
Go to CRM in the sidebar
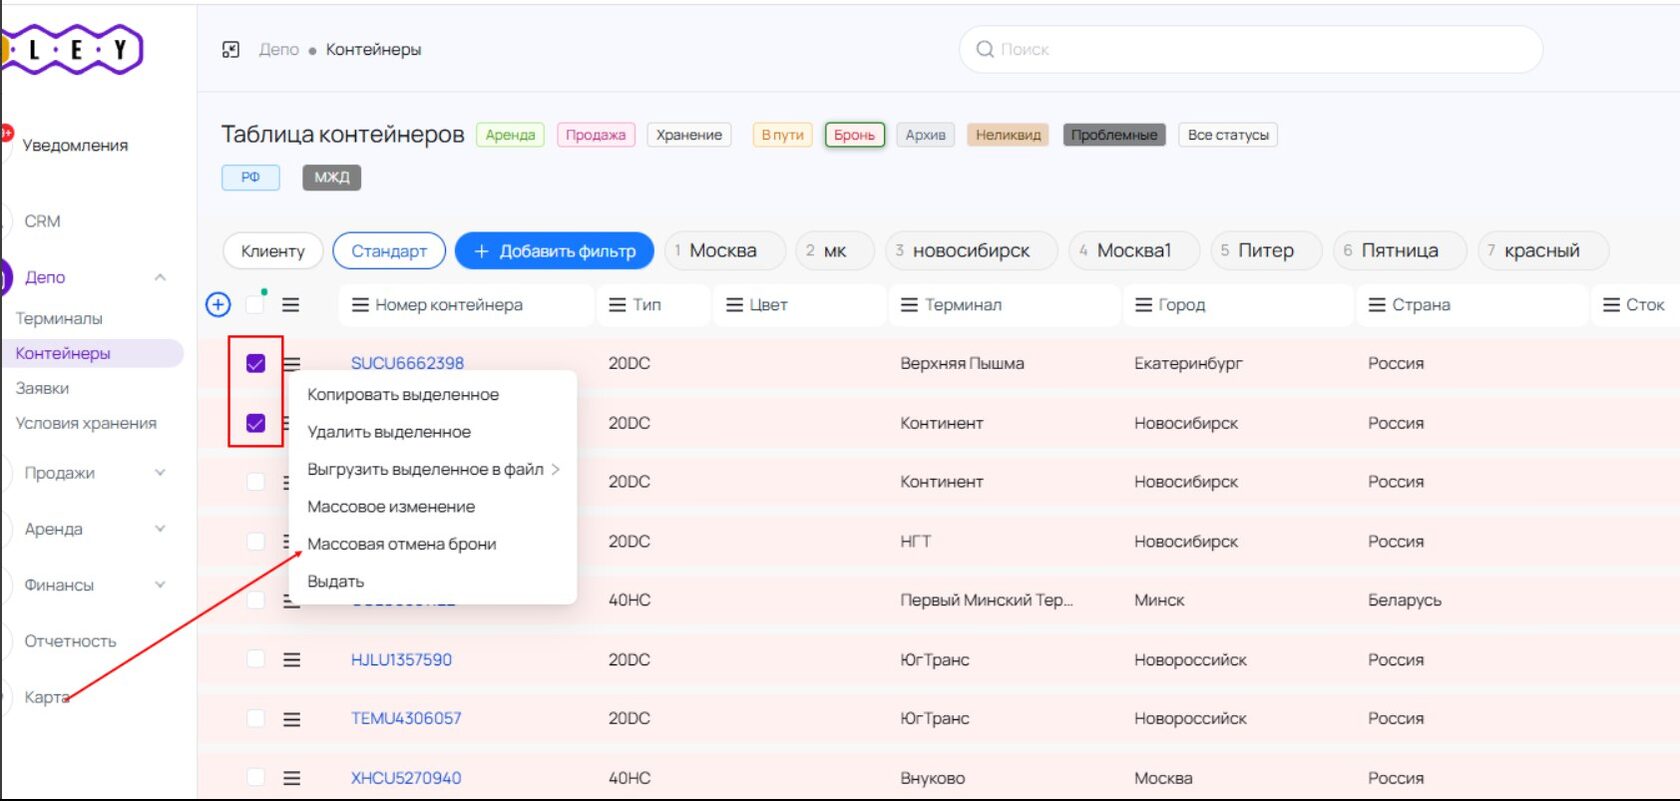point(42,221)
